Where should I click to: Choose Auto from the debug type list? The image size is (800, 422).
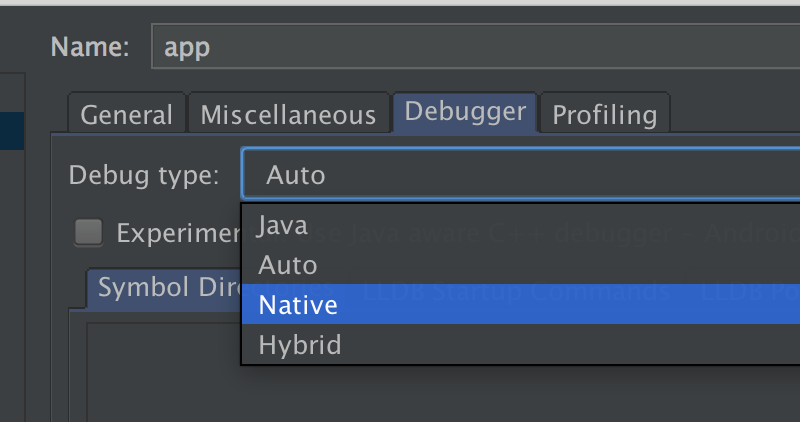point(520,265)
